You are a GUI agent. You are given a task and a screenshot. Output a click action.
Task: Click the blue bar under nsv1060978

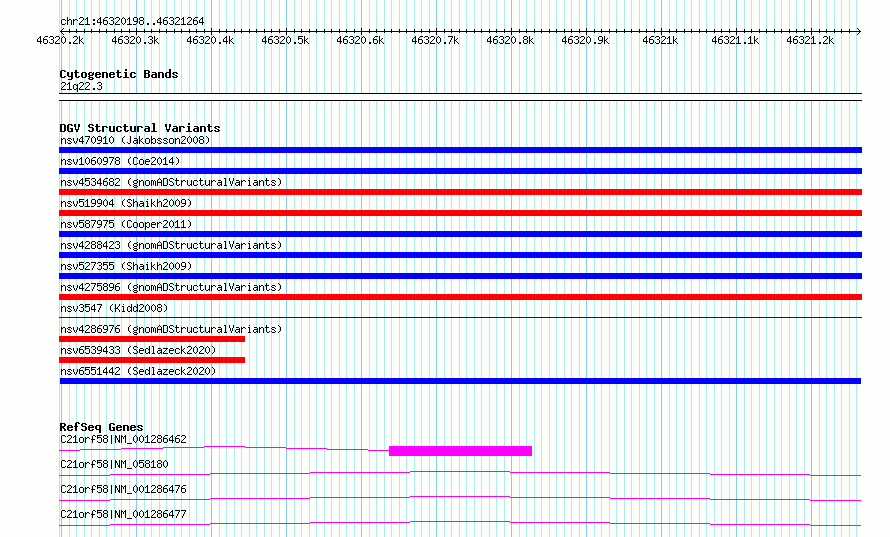(460, 171)
